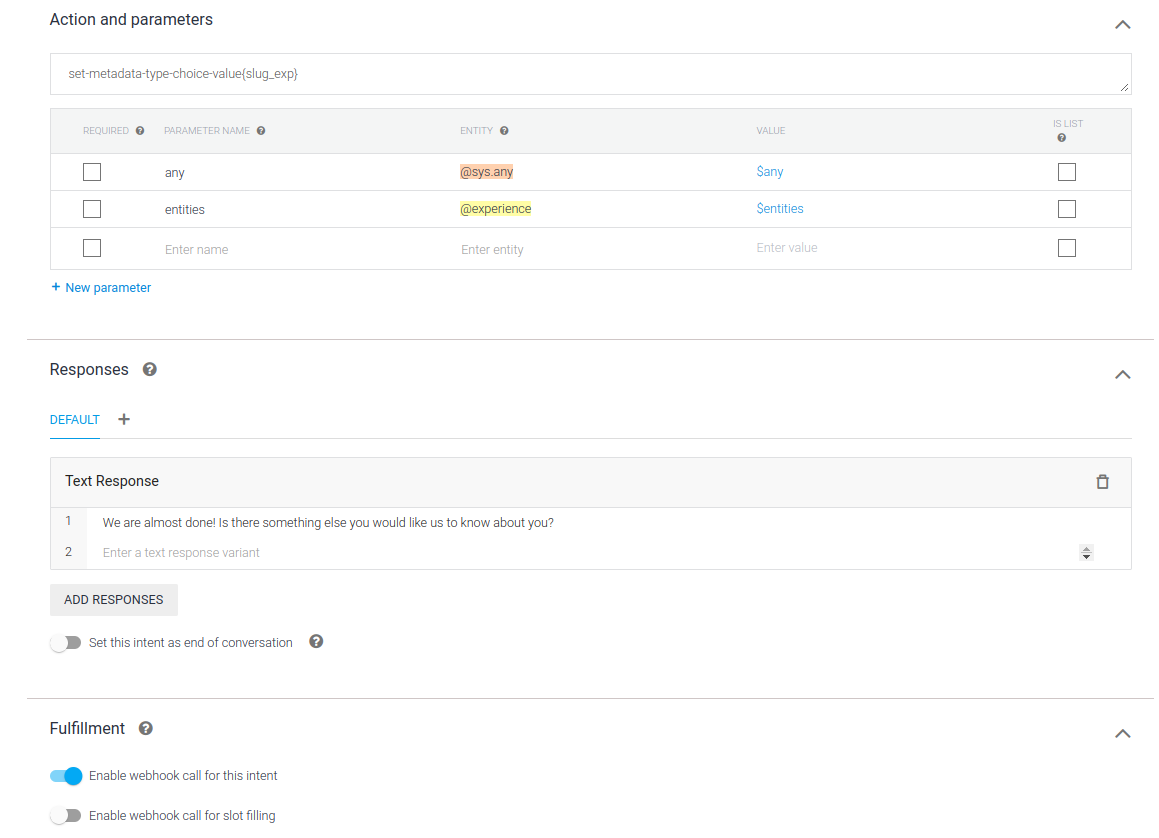Collapse the Responses section
Viewport: 1159px width, 838px height.
(1122, 374)
